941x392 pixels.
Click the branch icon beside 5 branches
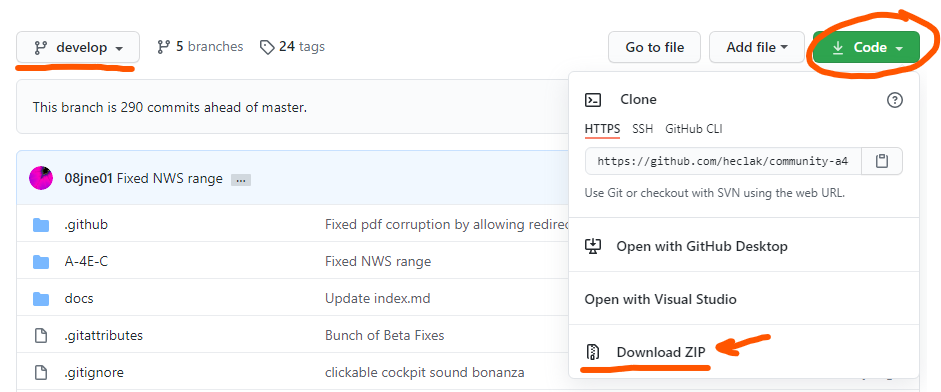163,47
